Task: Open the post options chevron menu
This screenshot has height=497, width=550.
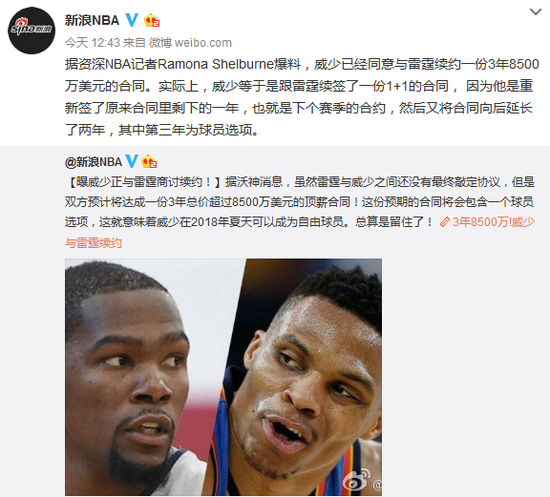Action: pyautogui.click(x=535, y=12)
